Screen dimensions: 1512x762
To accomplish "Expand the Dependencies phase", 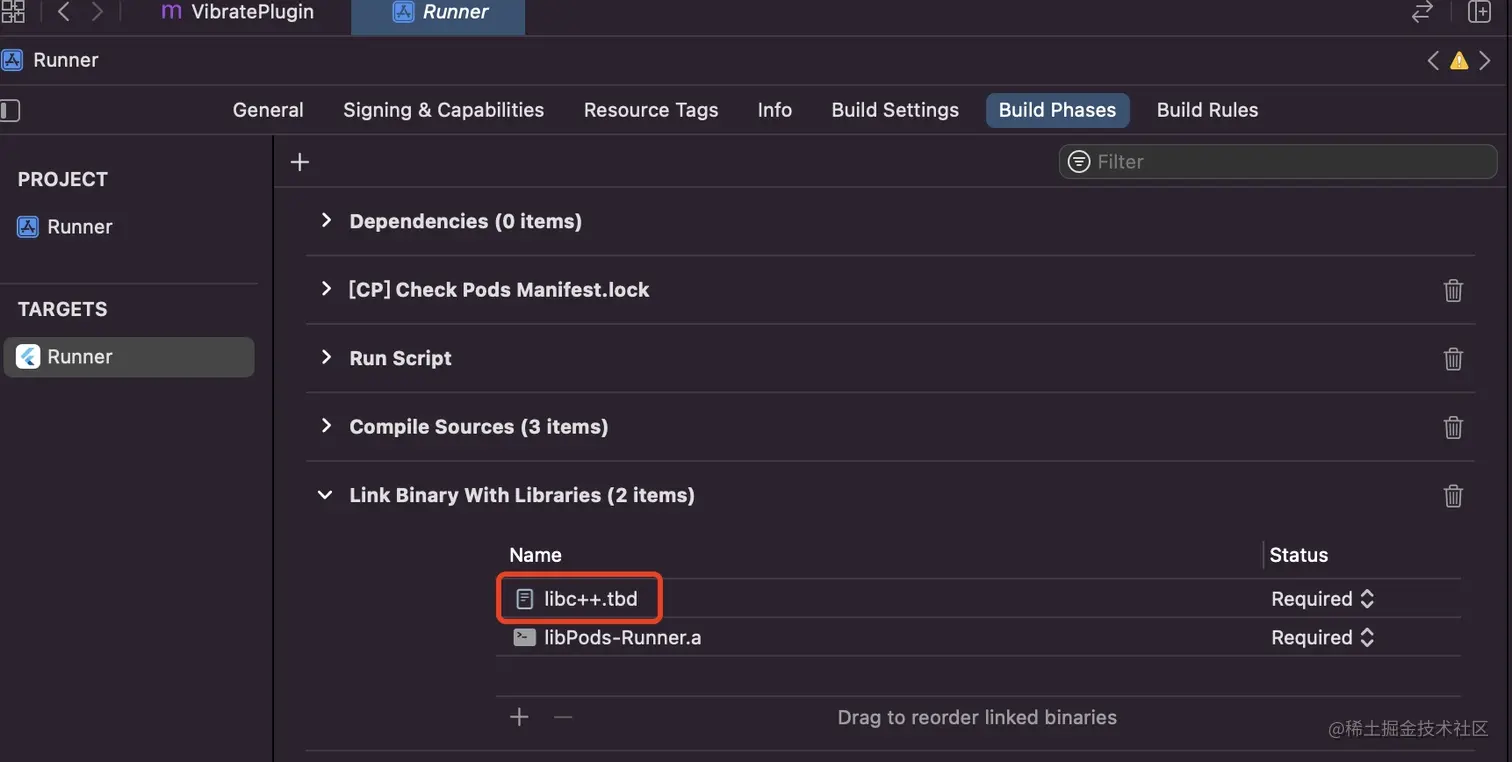I will (326, 220).
